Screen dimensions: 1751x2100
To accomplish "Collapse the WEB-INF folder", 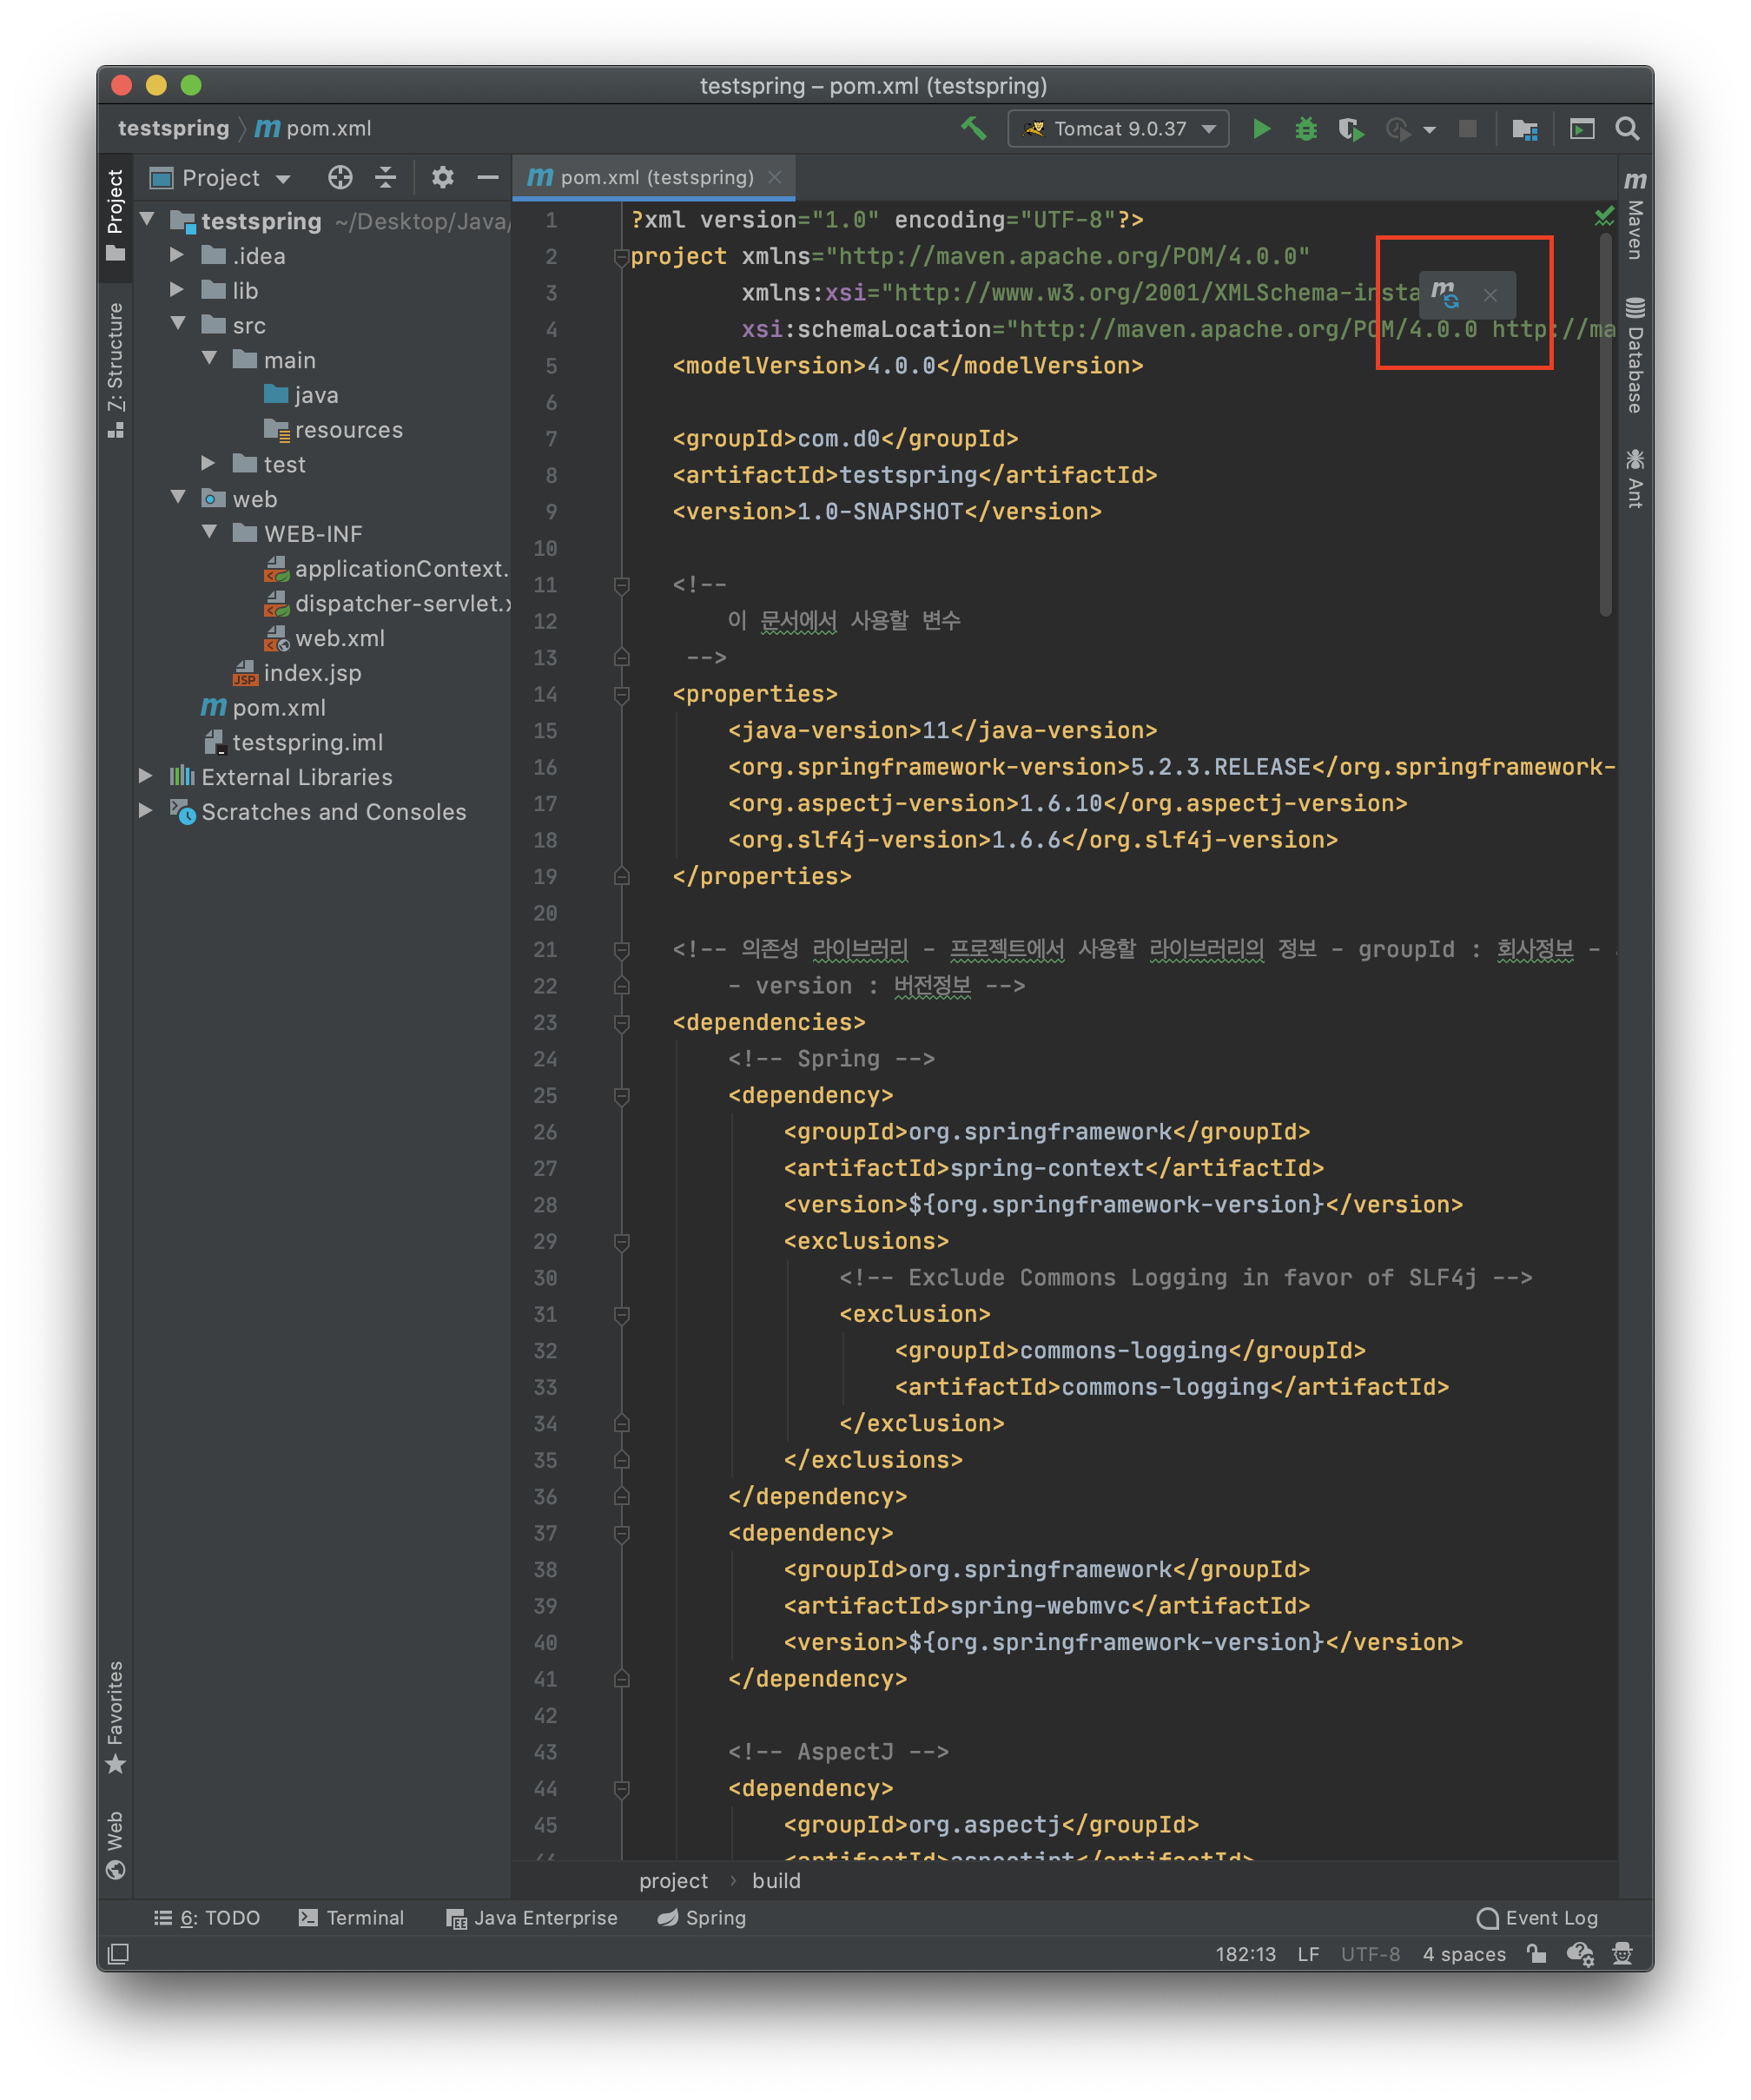I will (209, 532).
